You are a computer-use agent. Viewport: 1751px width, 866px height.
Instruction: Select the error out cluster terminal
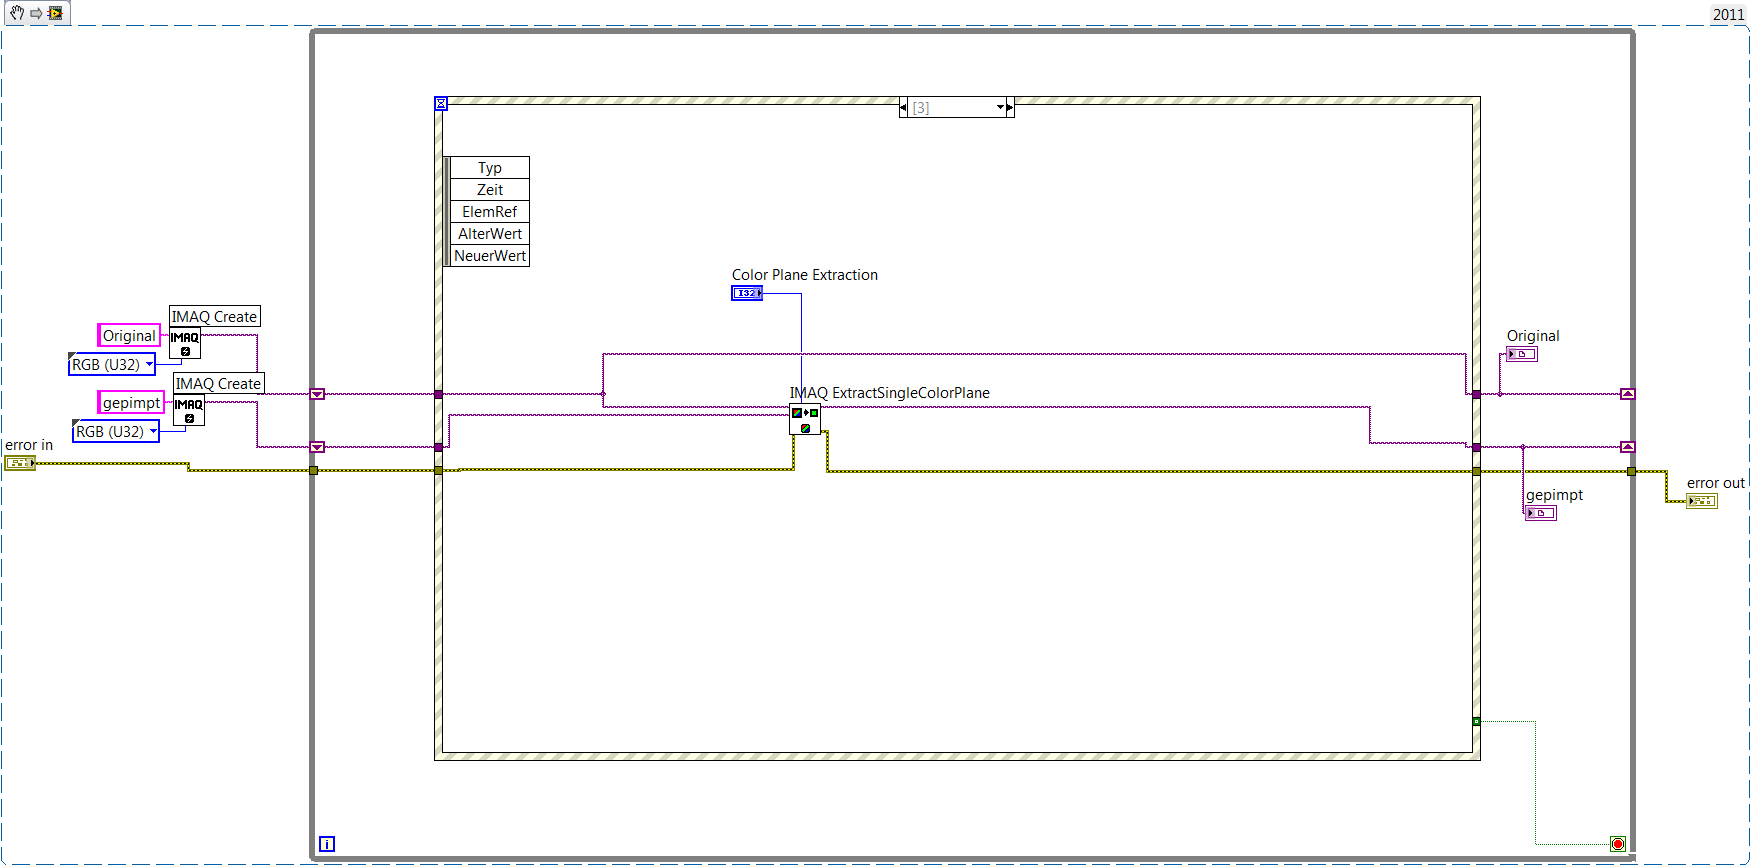[x=1702, y=501]
